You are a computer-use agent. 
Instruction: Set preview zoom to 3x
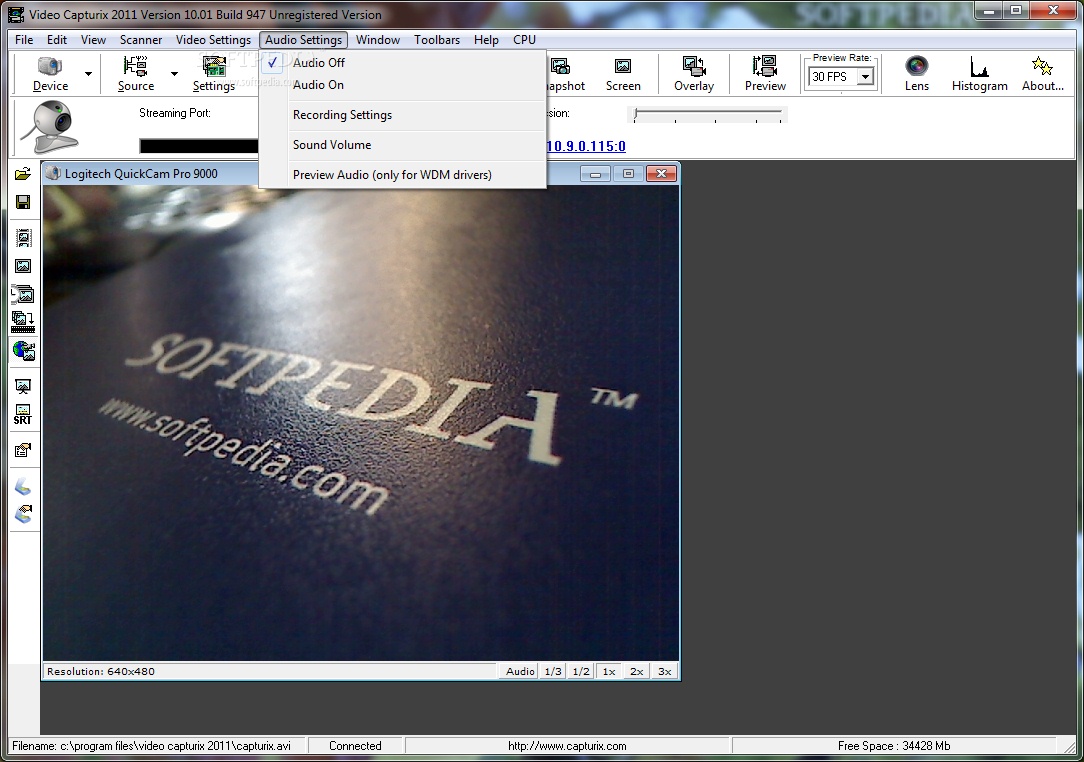point(664,671)
